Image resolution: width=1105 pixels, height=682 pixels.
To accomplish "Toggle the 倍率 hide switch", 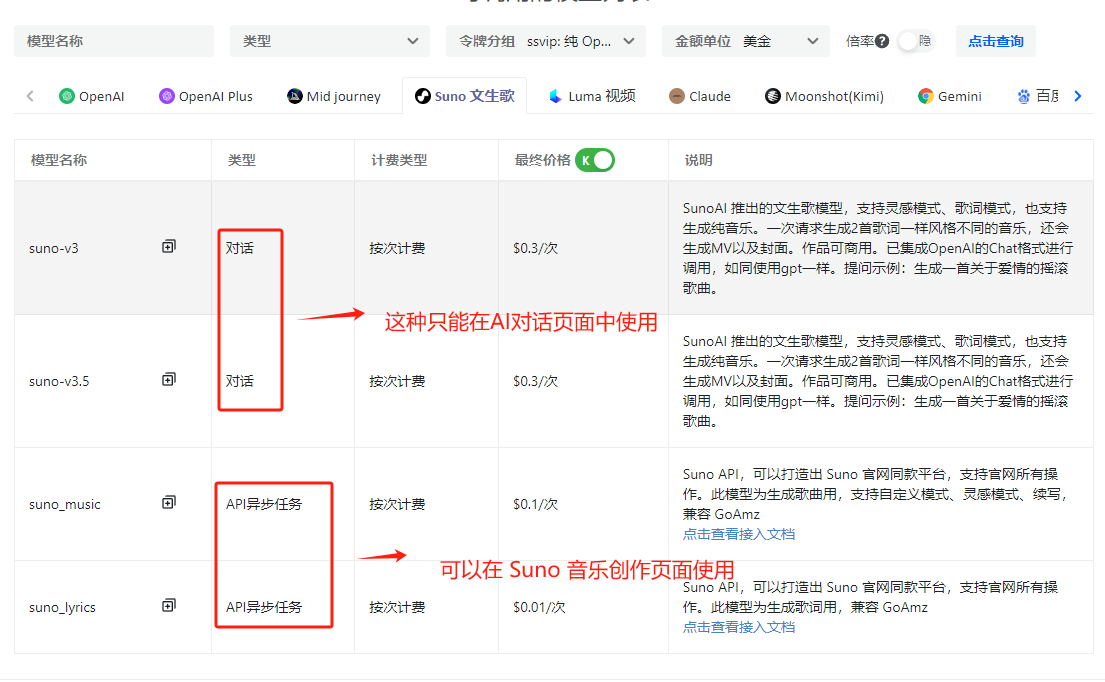I will click(x=915, y=42).
